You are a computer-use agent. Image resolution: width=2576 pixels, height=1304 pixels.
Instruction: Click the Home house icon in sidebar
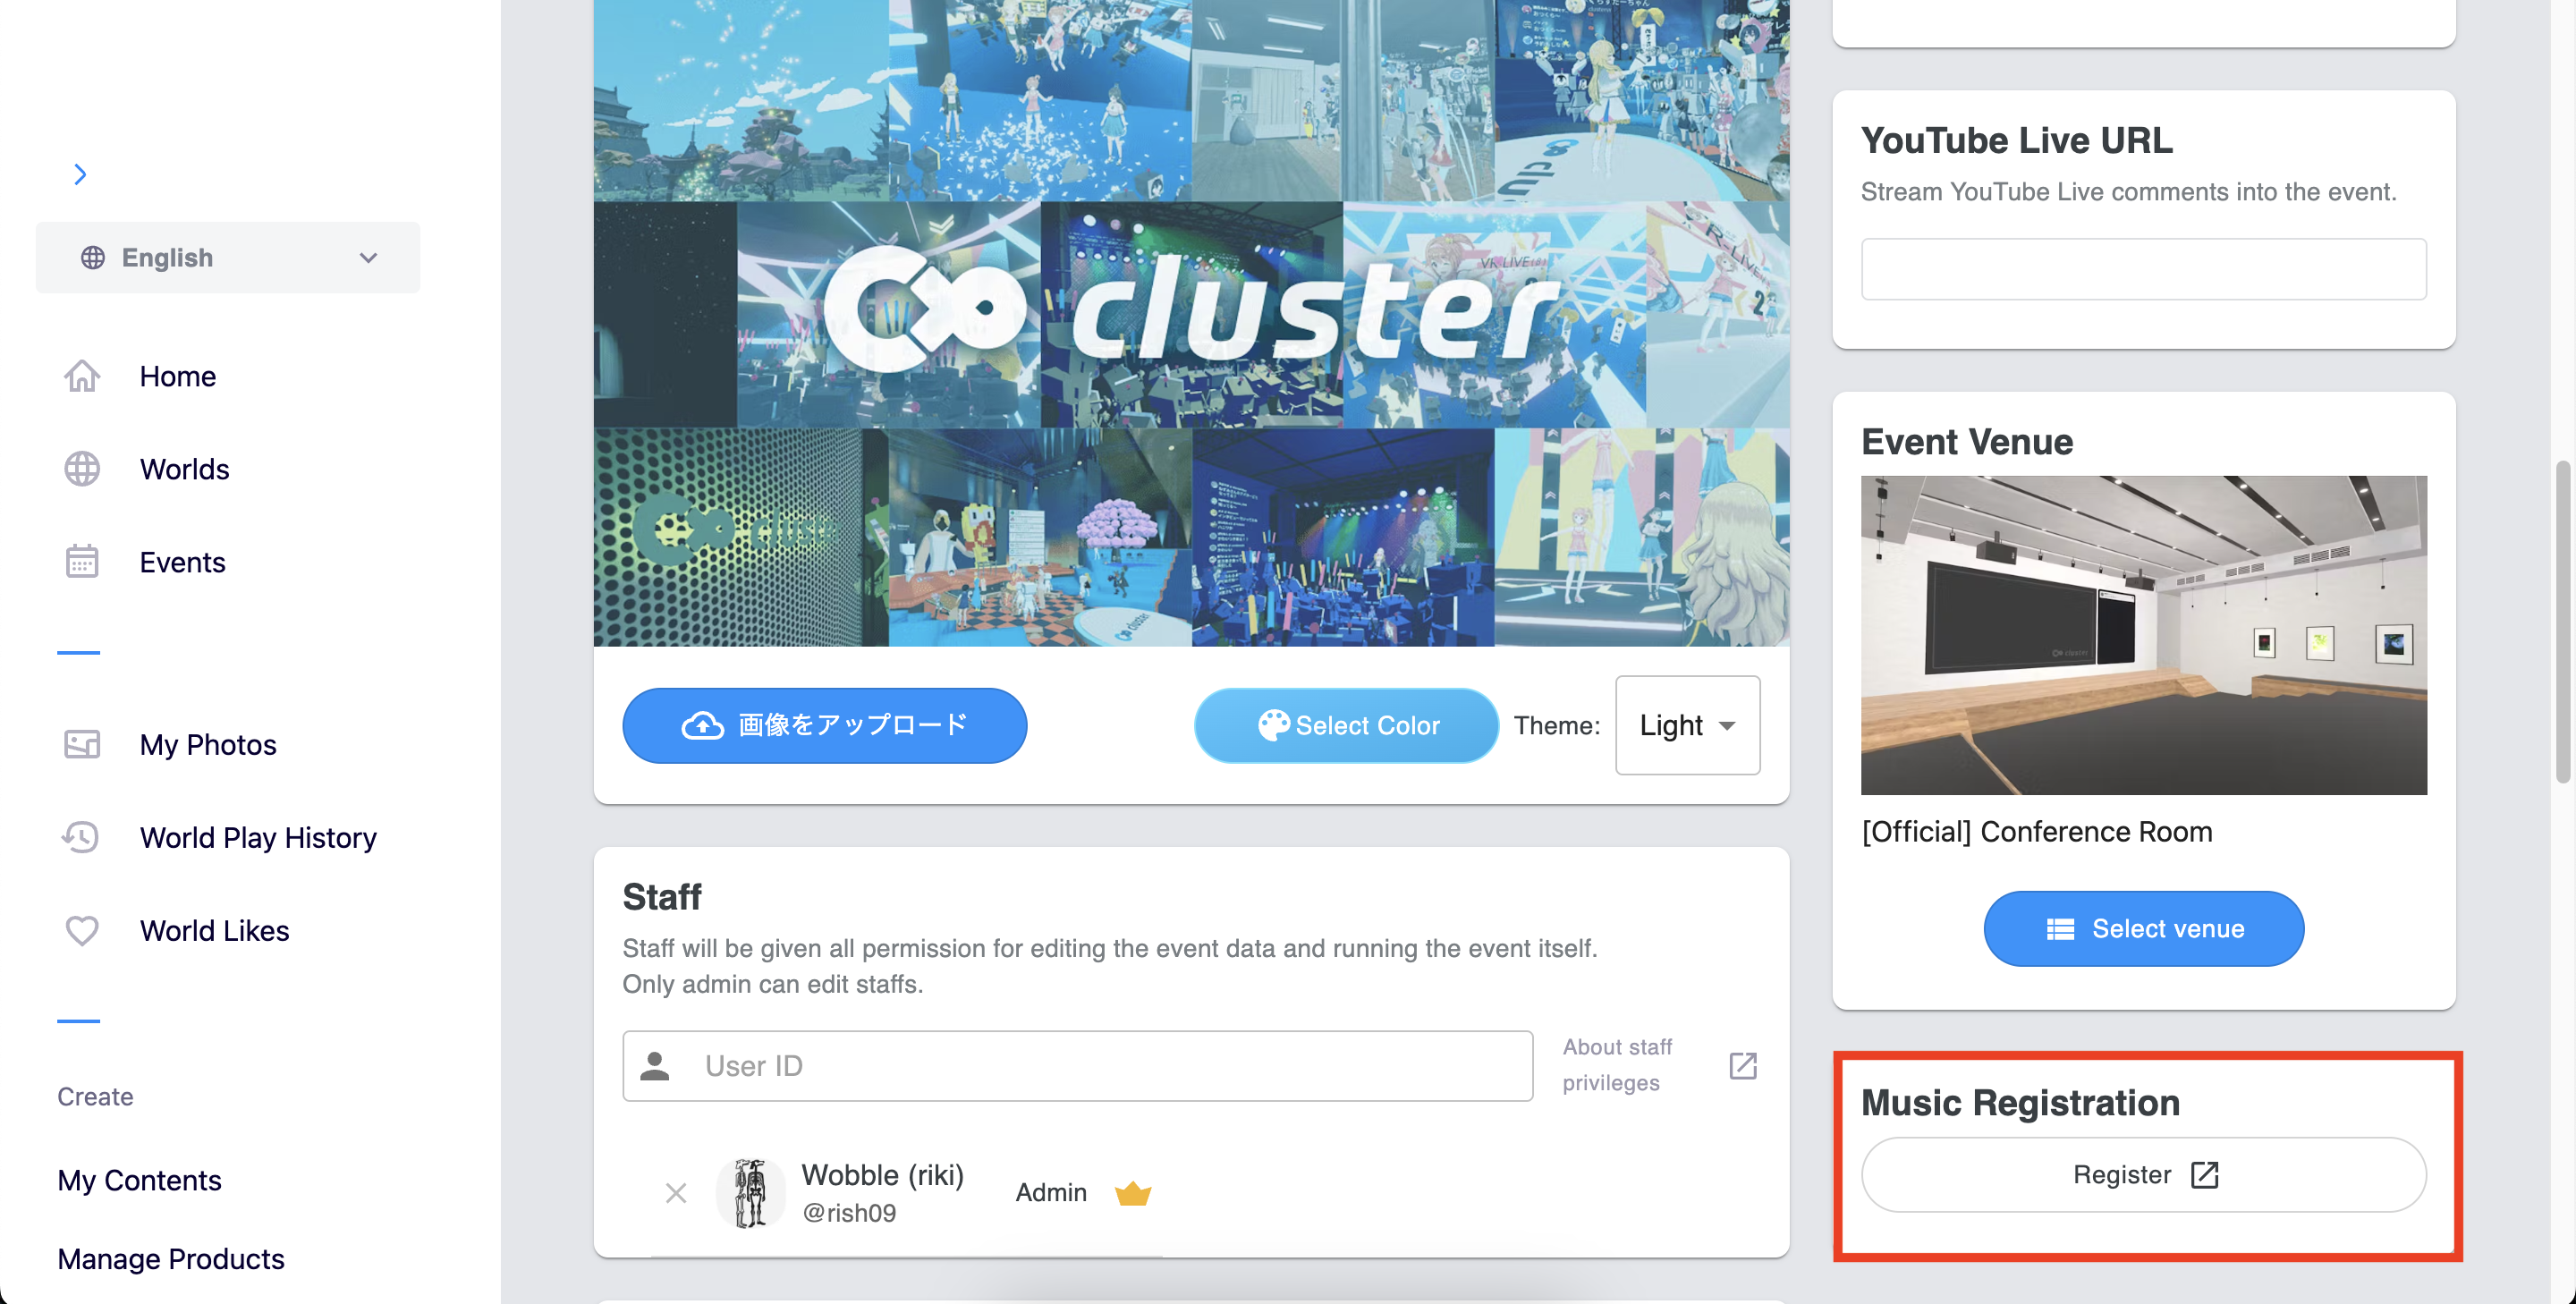point(82,376)
